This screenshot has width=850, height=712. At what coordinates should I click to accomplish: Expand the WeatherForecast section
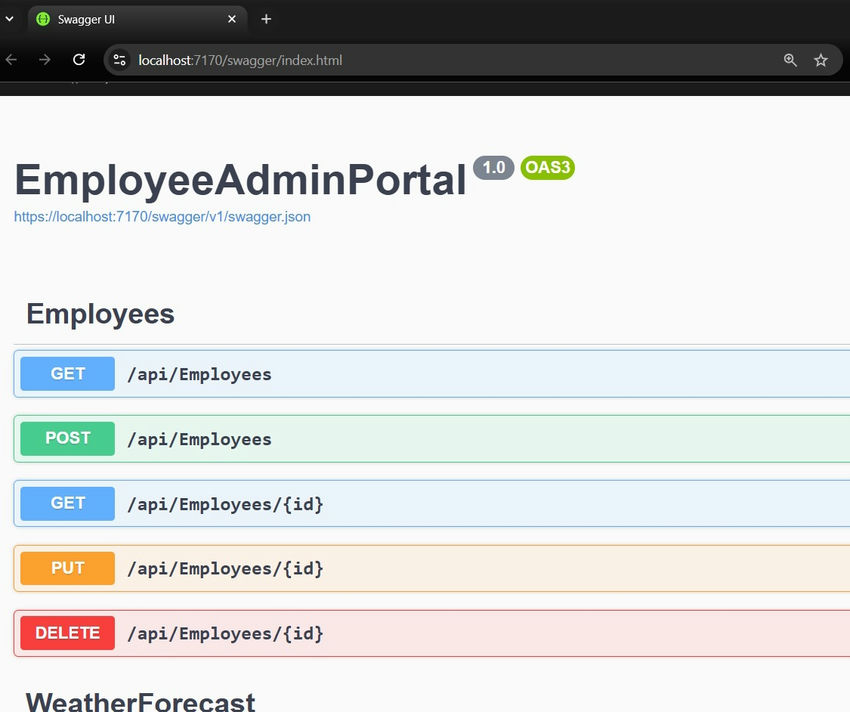(140, 701)
